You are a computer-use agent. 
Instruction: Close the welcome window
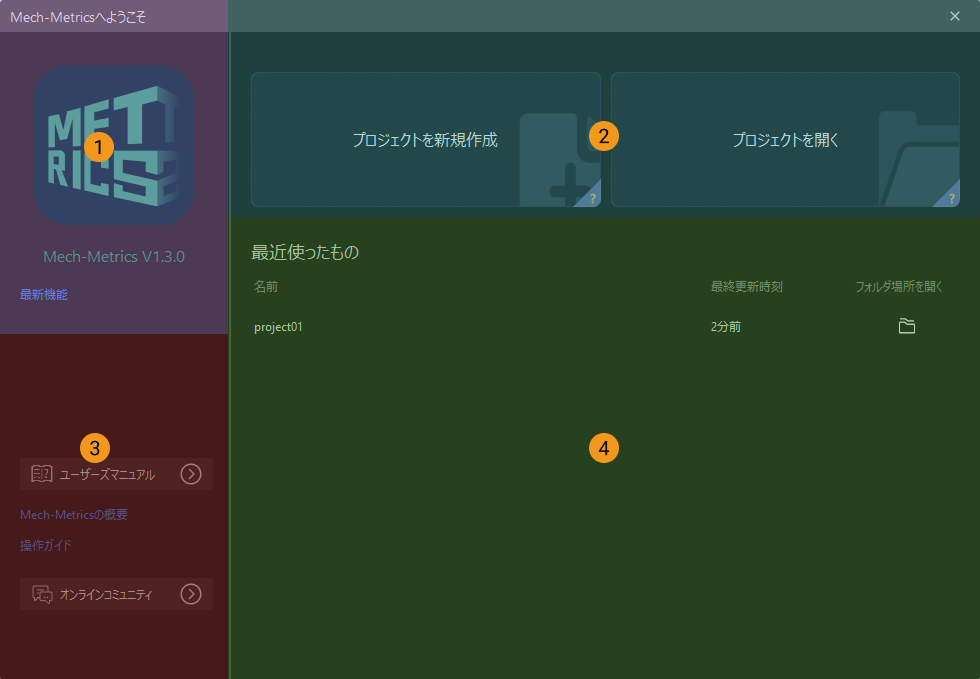(954, 16)
